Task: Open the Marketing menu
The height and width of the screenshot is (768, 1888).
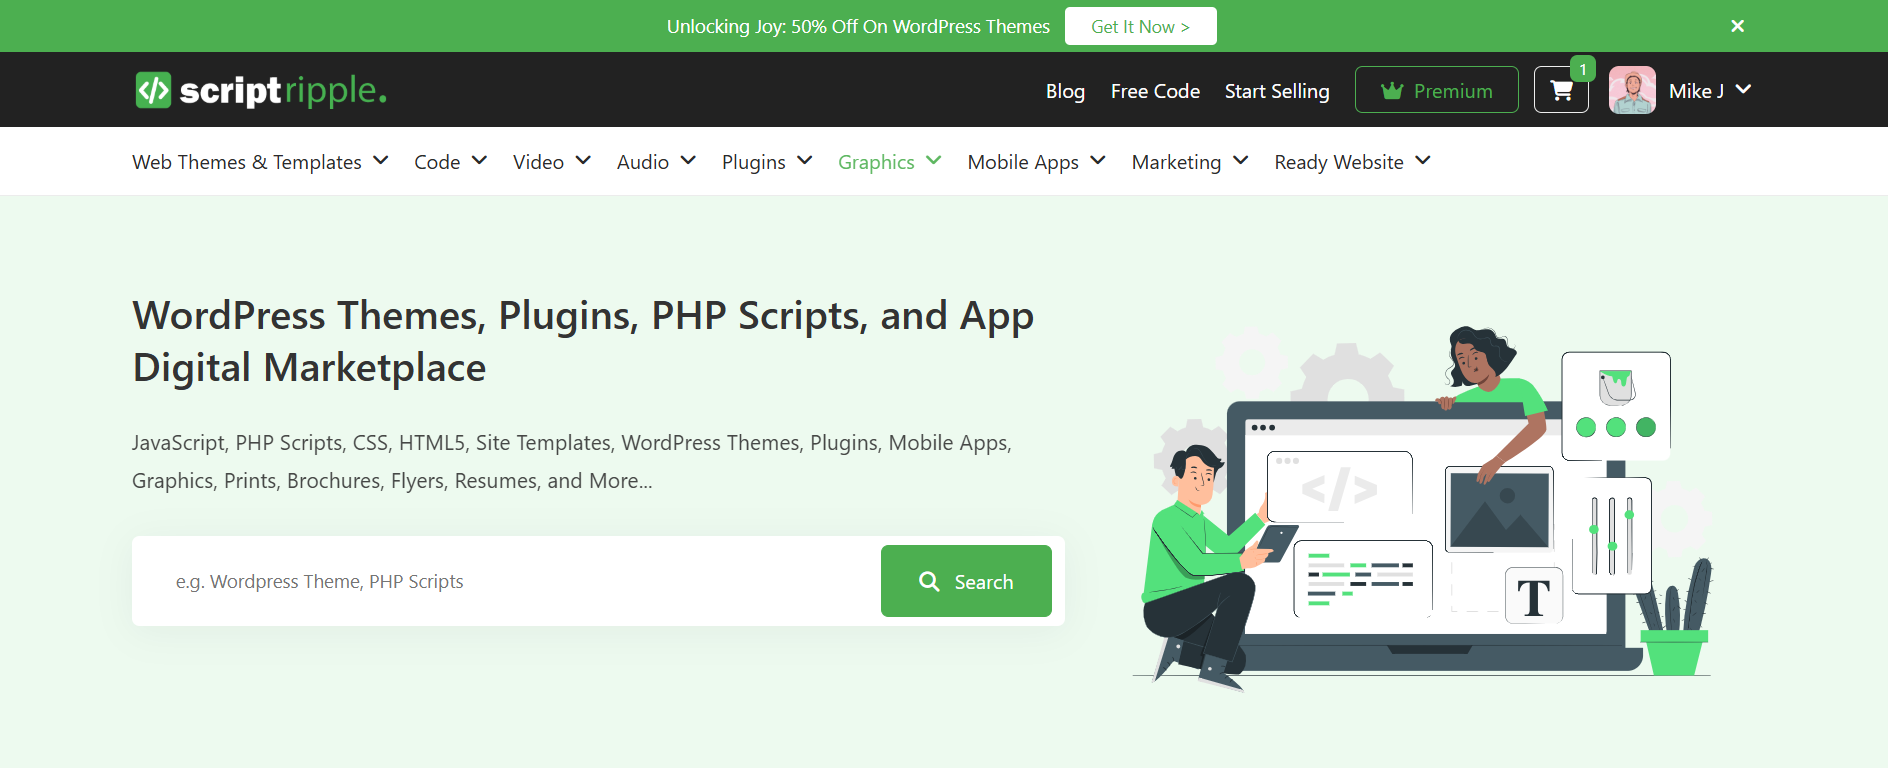Action: click(1176, 162)
